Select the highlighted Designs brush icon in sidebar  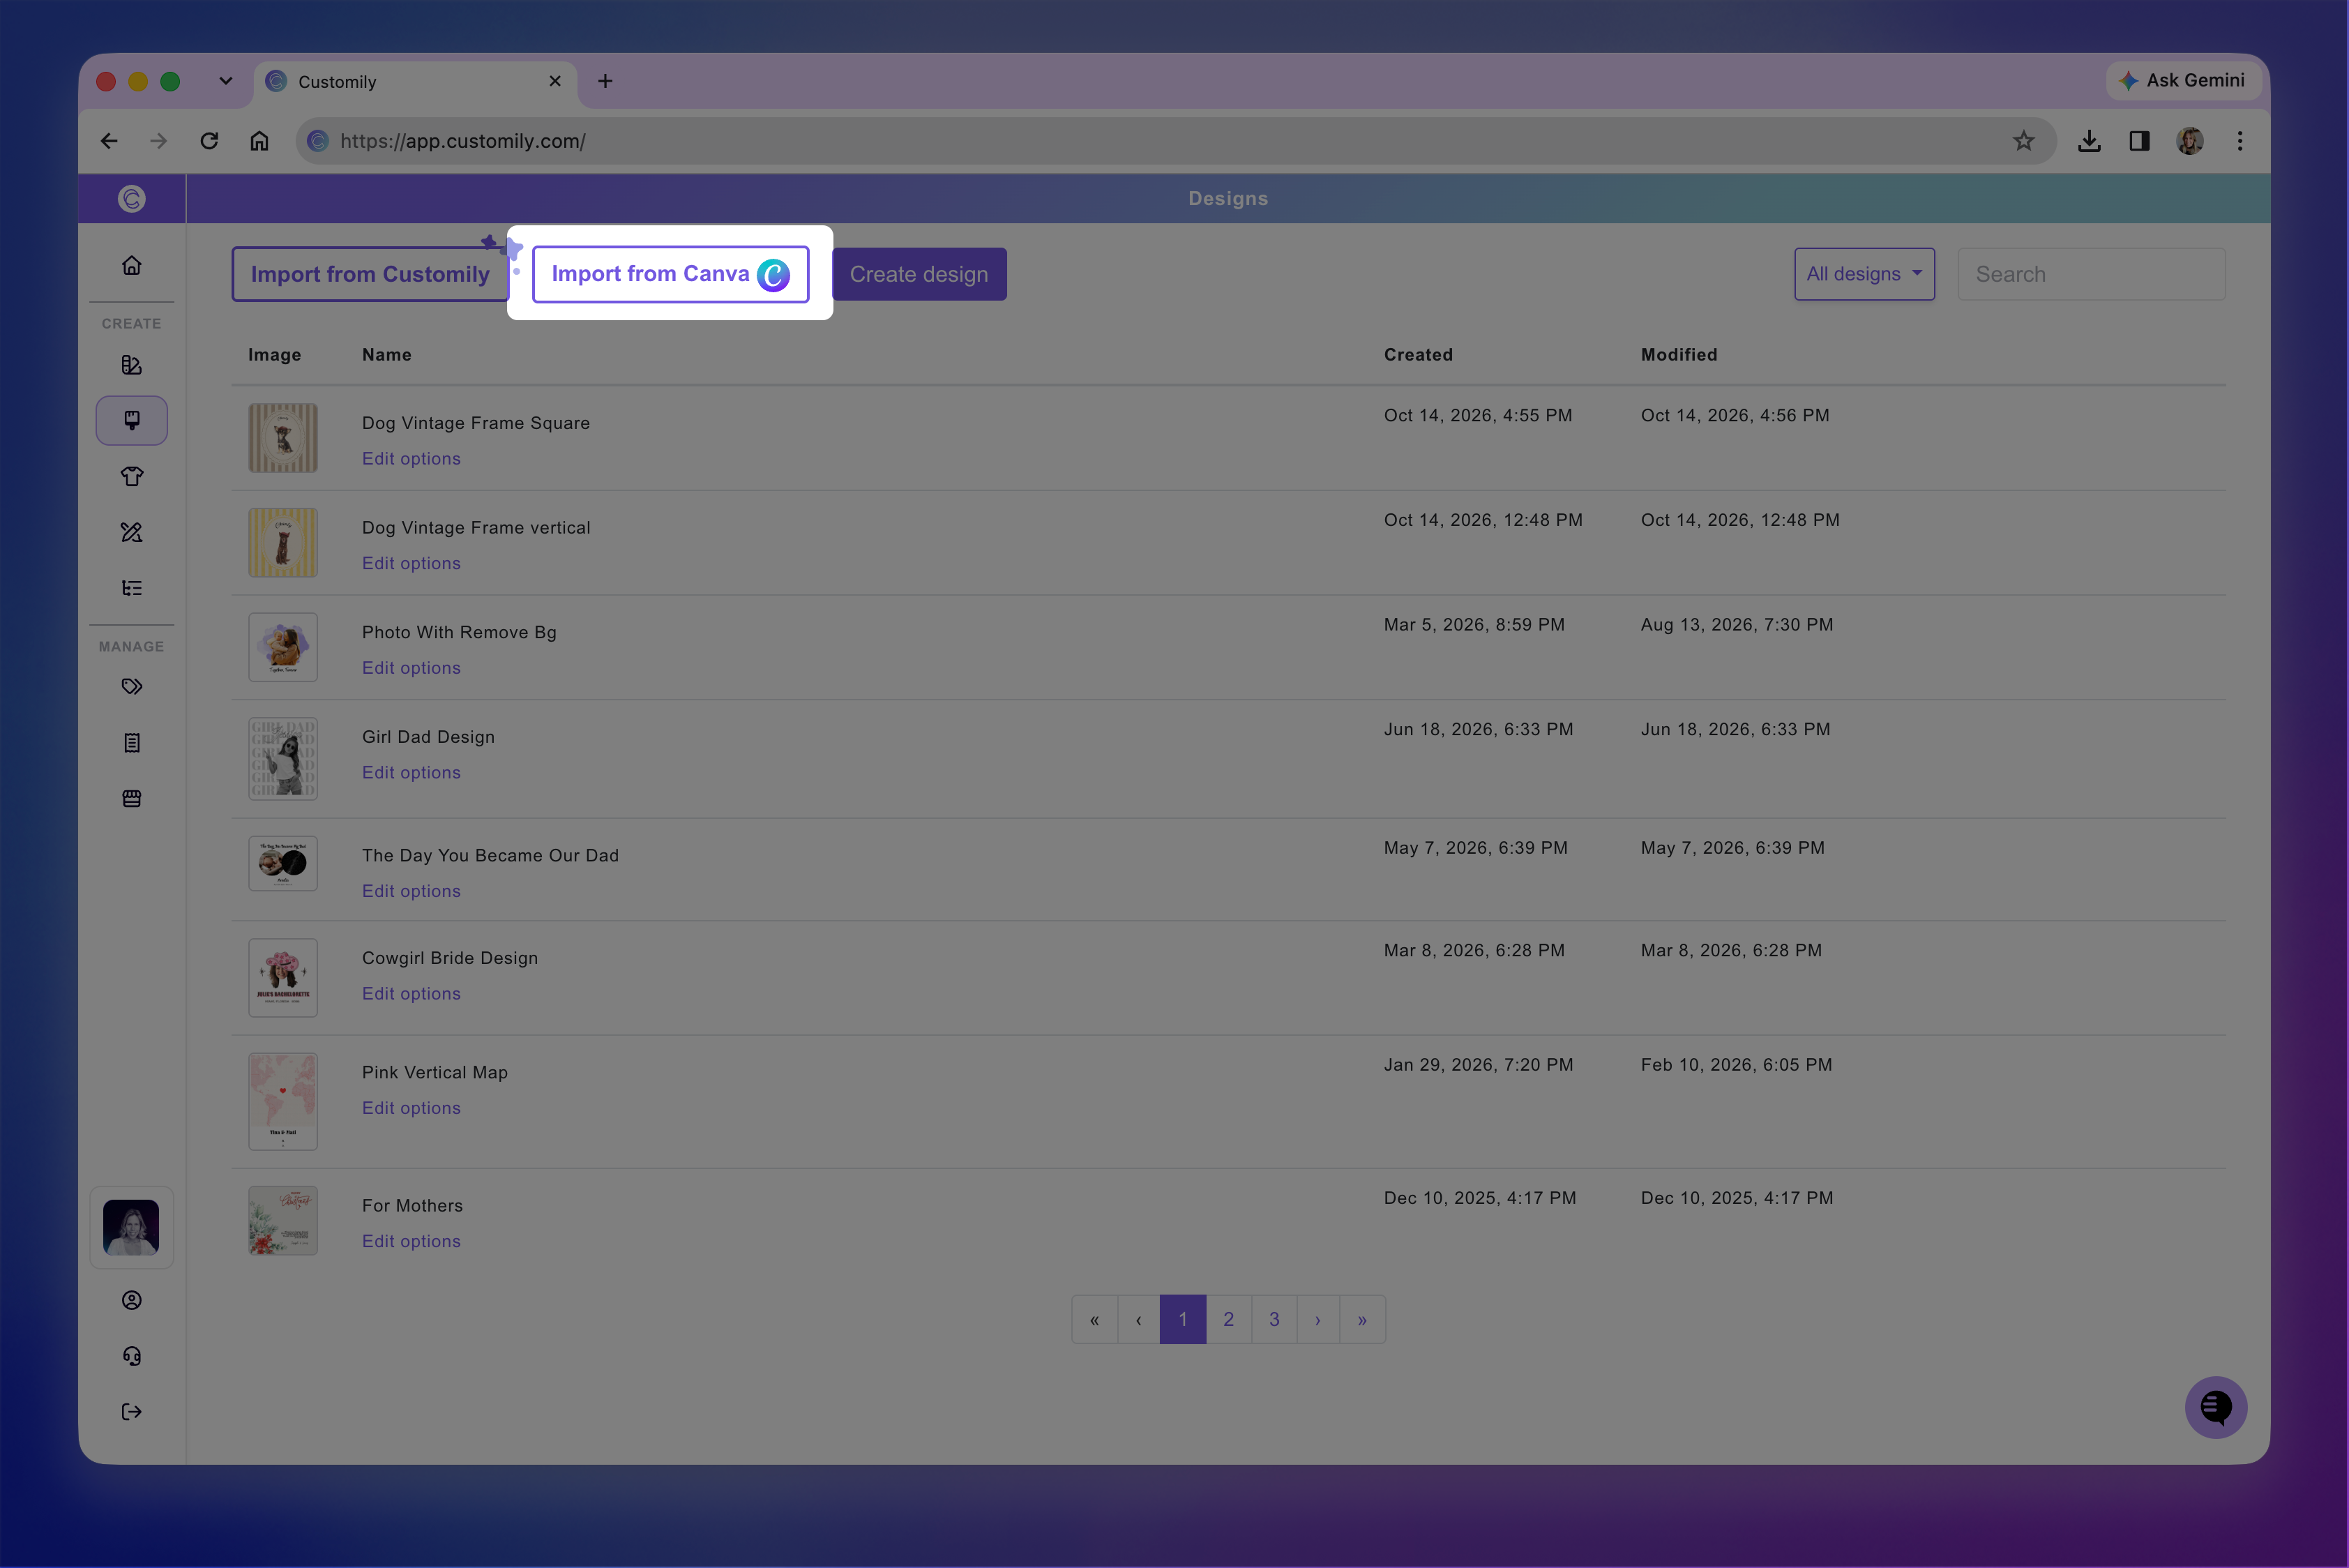click(131, 420)
